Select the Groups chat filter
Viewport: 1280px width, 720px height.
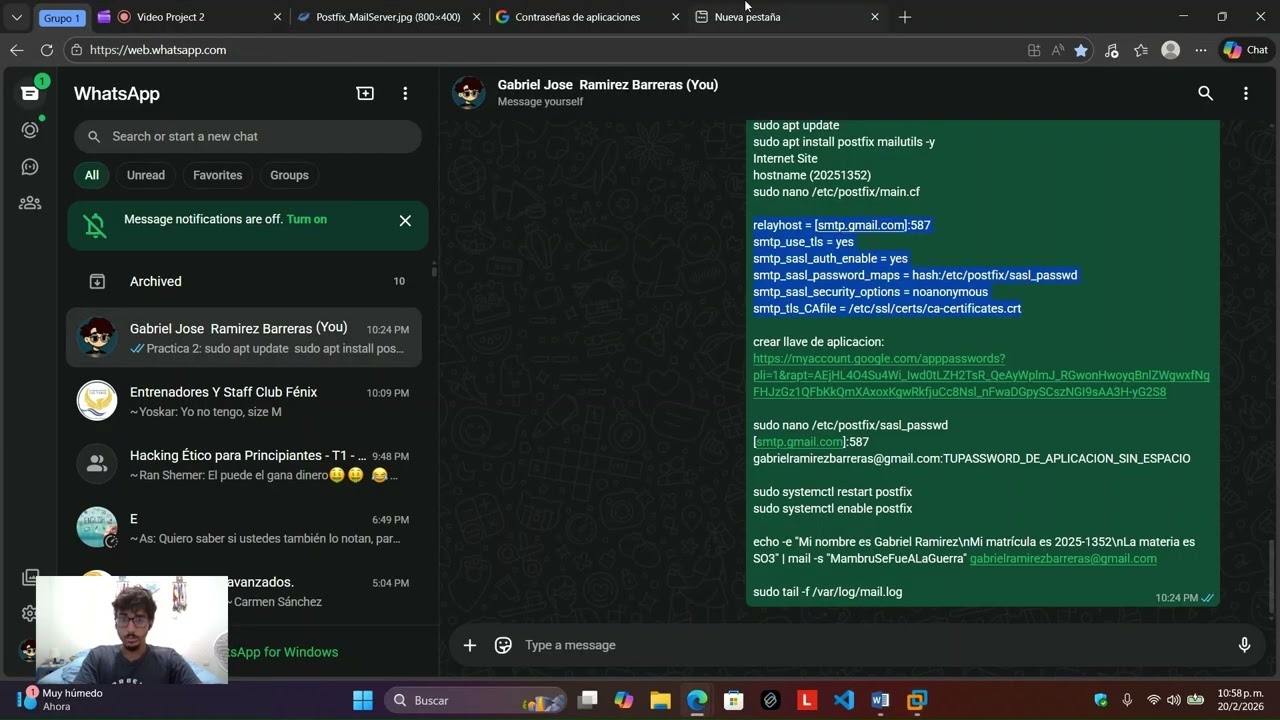[289, 175]
